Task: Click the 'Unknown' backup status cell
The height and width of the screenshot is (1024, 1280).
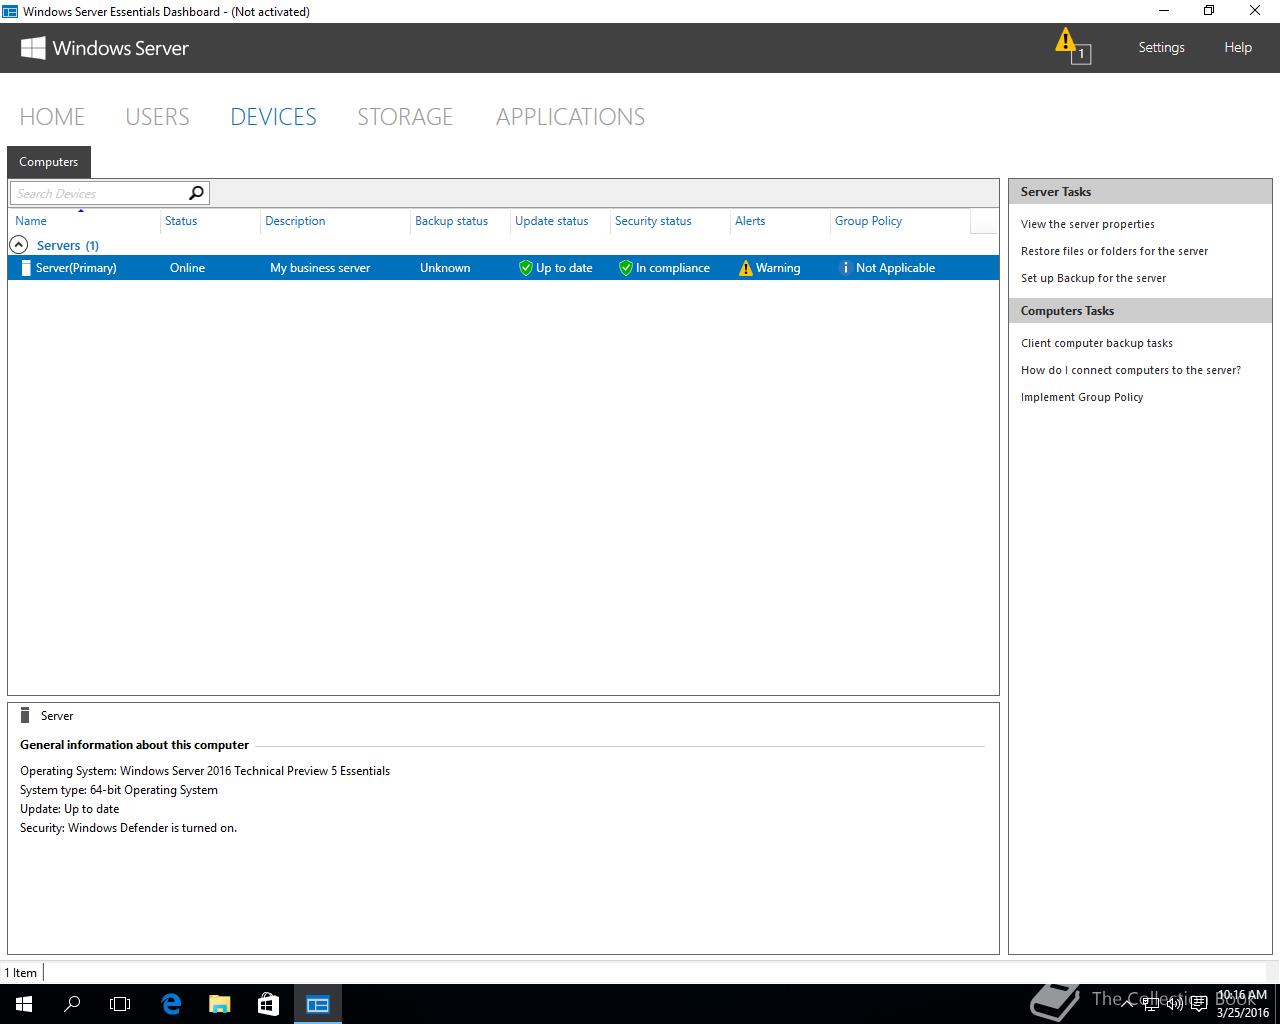Action: (x=445, y=268)
